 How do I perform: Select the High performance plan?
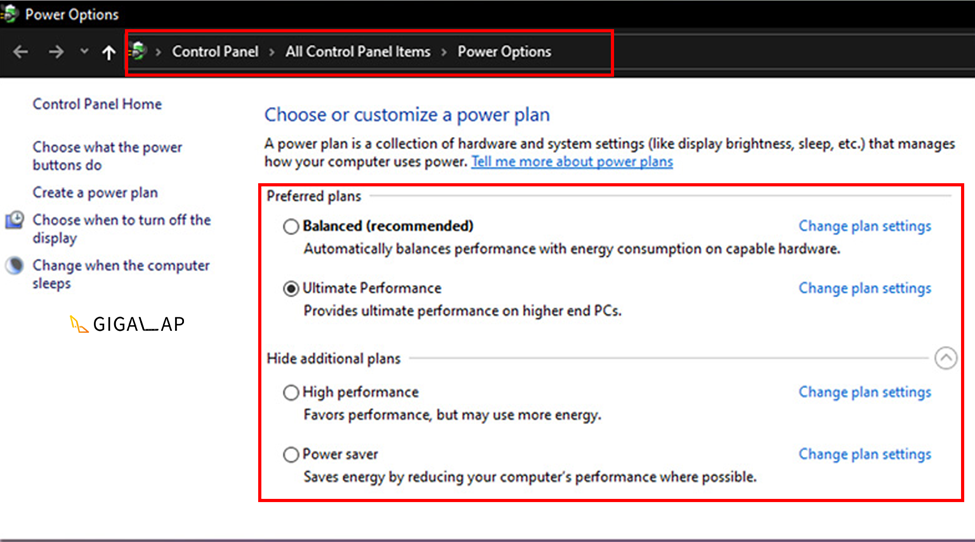click(x=291, y=393)
